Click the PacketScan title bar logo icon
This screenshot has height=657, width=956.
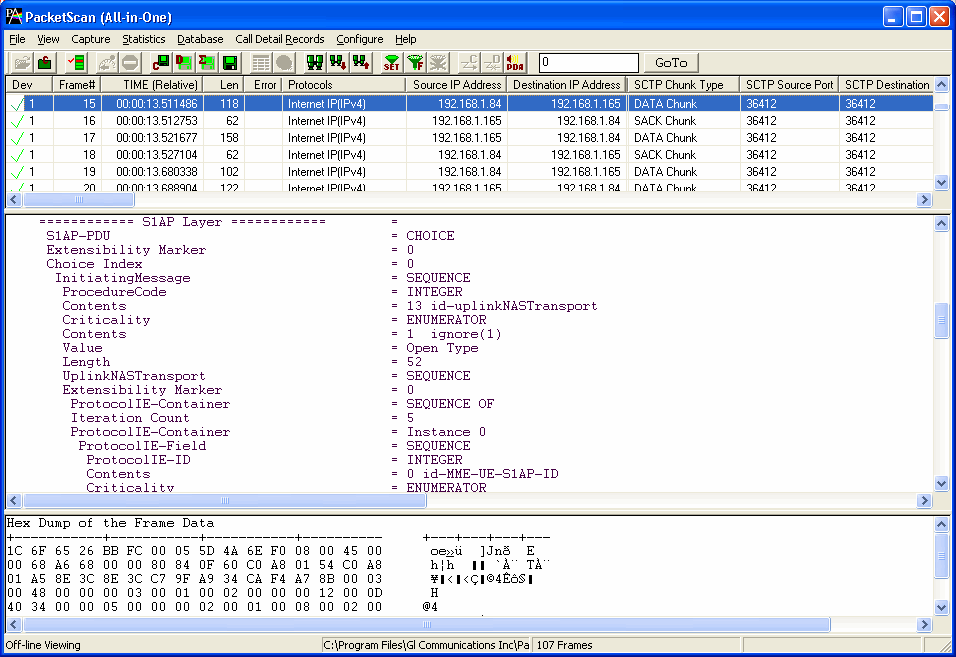[13, 16]
